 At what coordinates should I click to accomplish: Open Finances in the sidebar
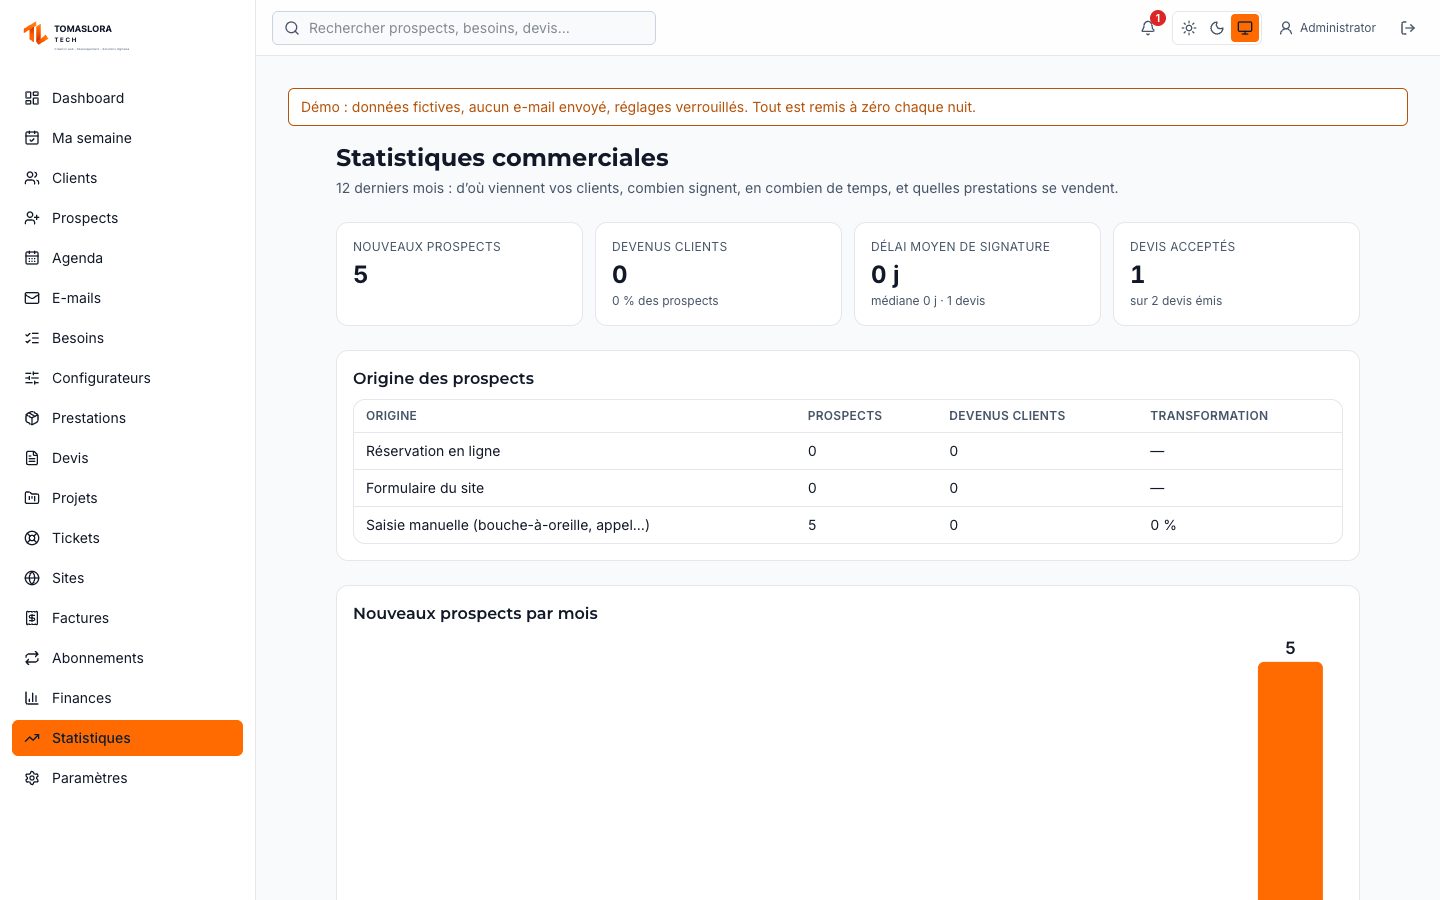click(x=127, y=698)
